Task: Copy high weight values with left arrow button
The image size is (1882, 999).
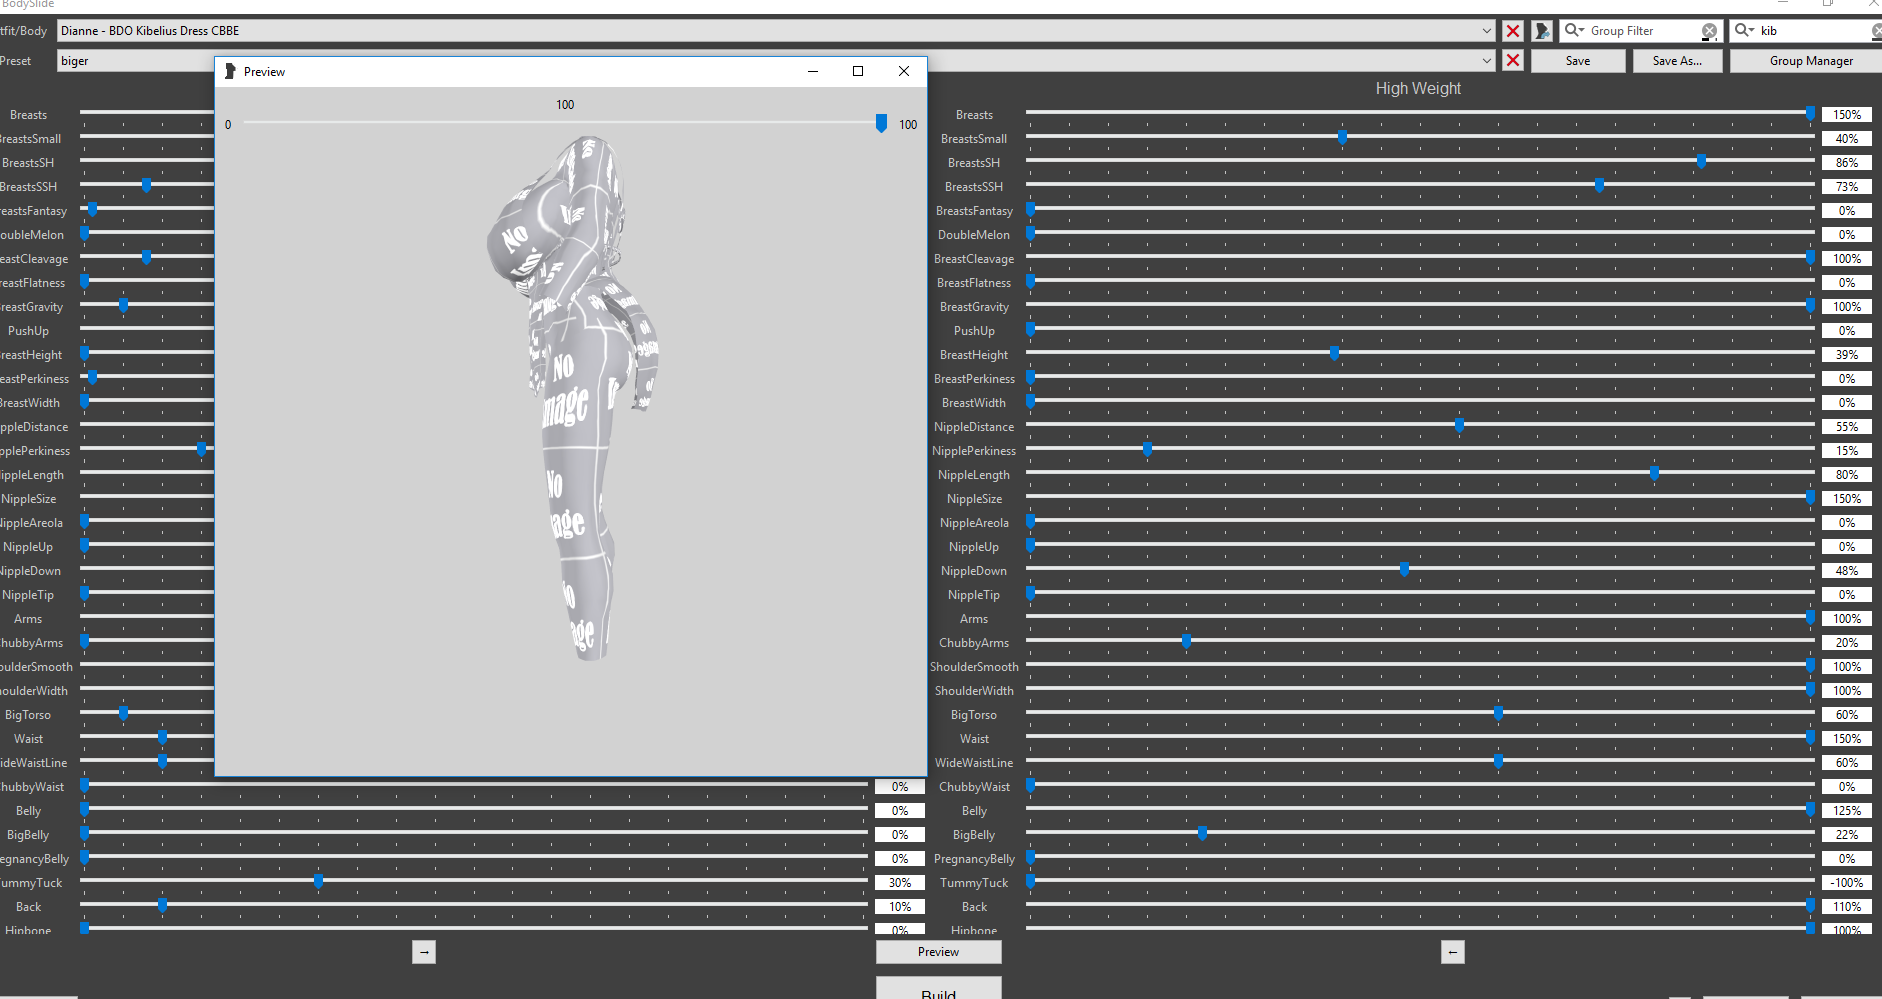Action: click(1453, 952)
